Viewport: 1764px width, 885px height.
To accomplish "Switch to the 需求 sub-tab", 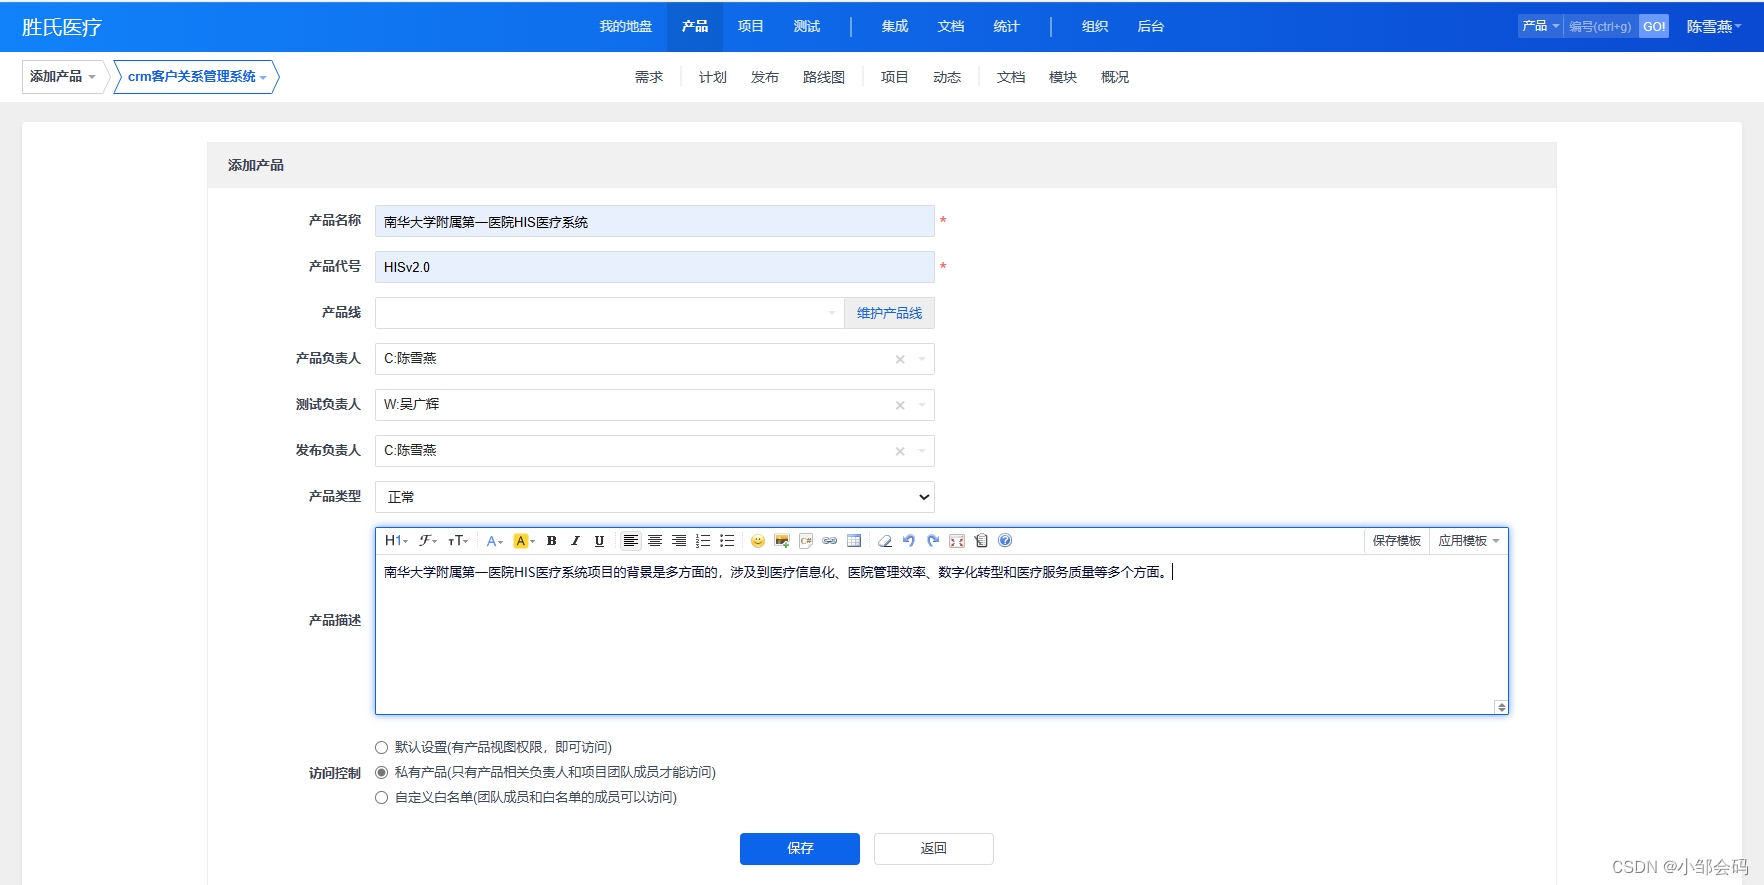I will click(649, 77).
